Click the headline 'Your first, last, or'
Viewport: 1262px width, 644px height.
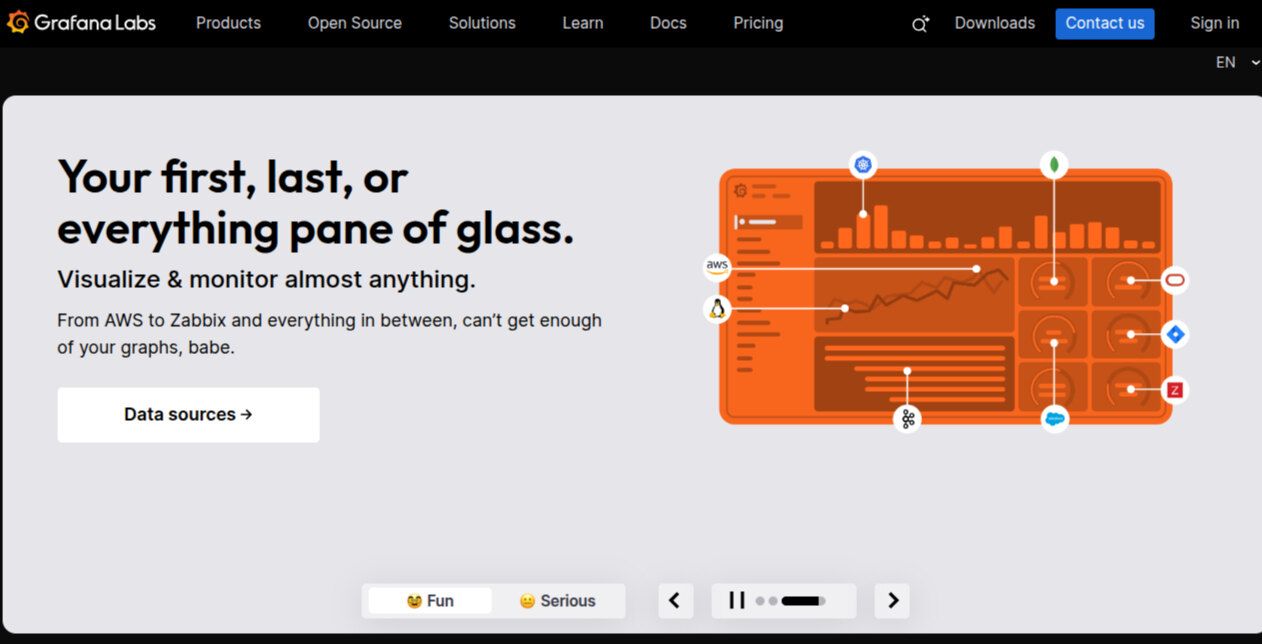233,177
